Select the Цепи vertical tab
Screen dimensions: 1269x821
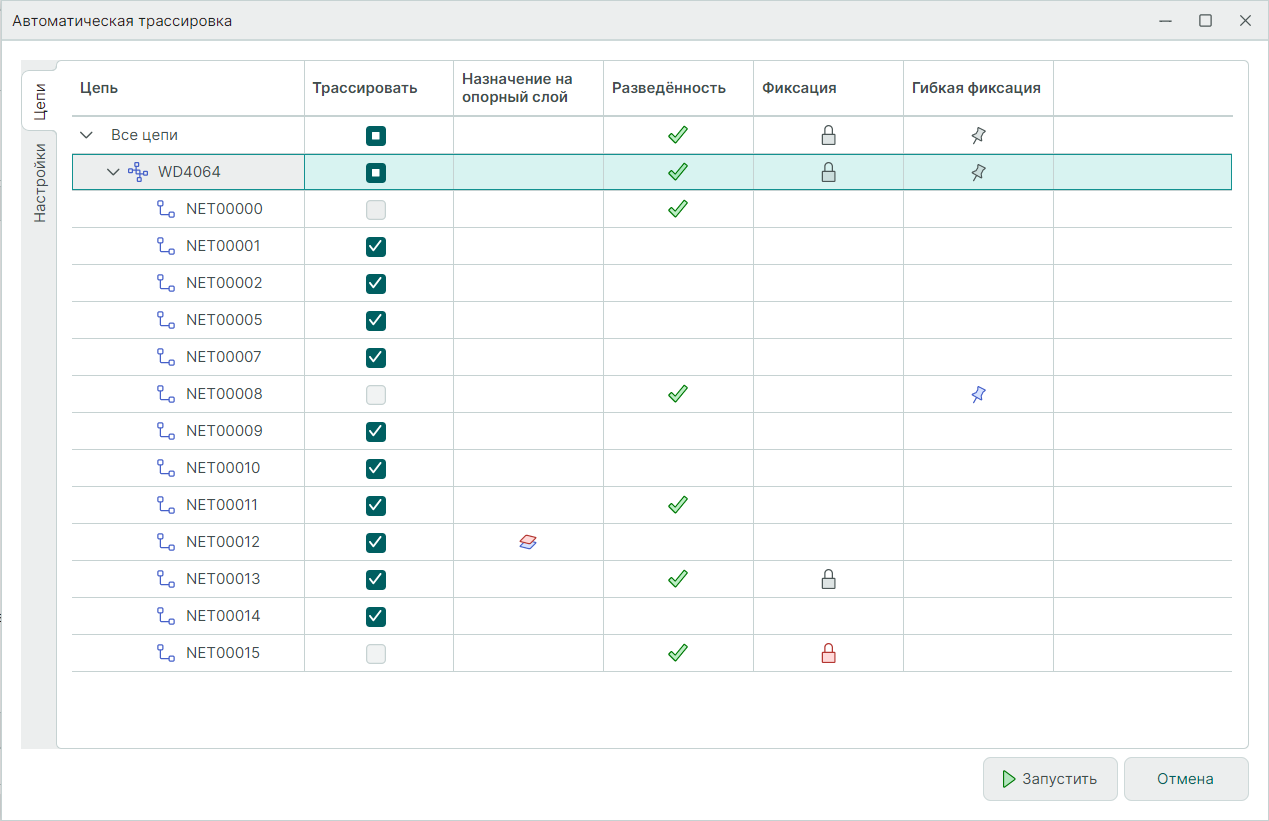click(39, 100)
